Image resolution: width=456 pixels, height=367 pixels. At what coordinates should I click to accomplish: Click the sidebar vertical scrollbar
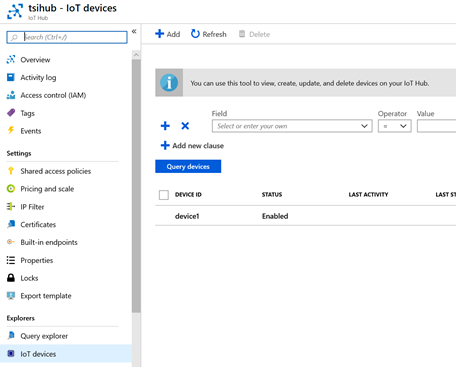pos(136,185)
